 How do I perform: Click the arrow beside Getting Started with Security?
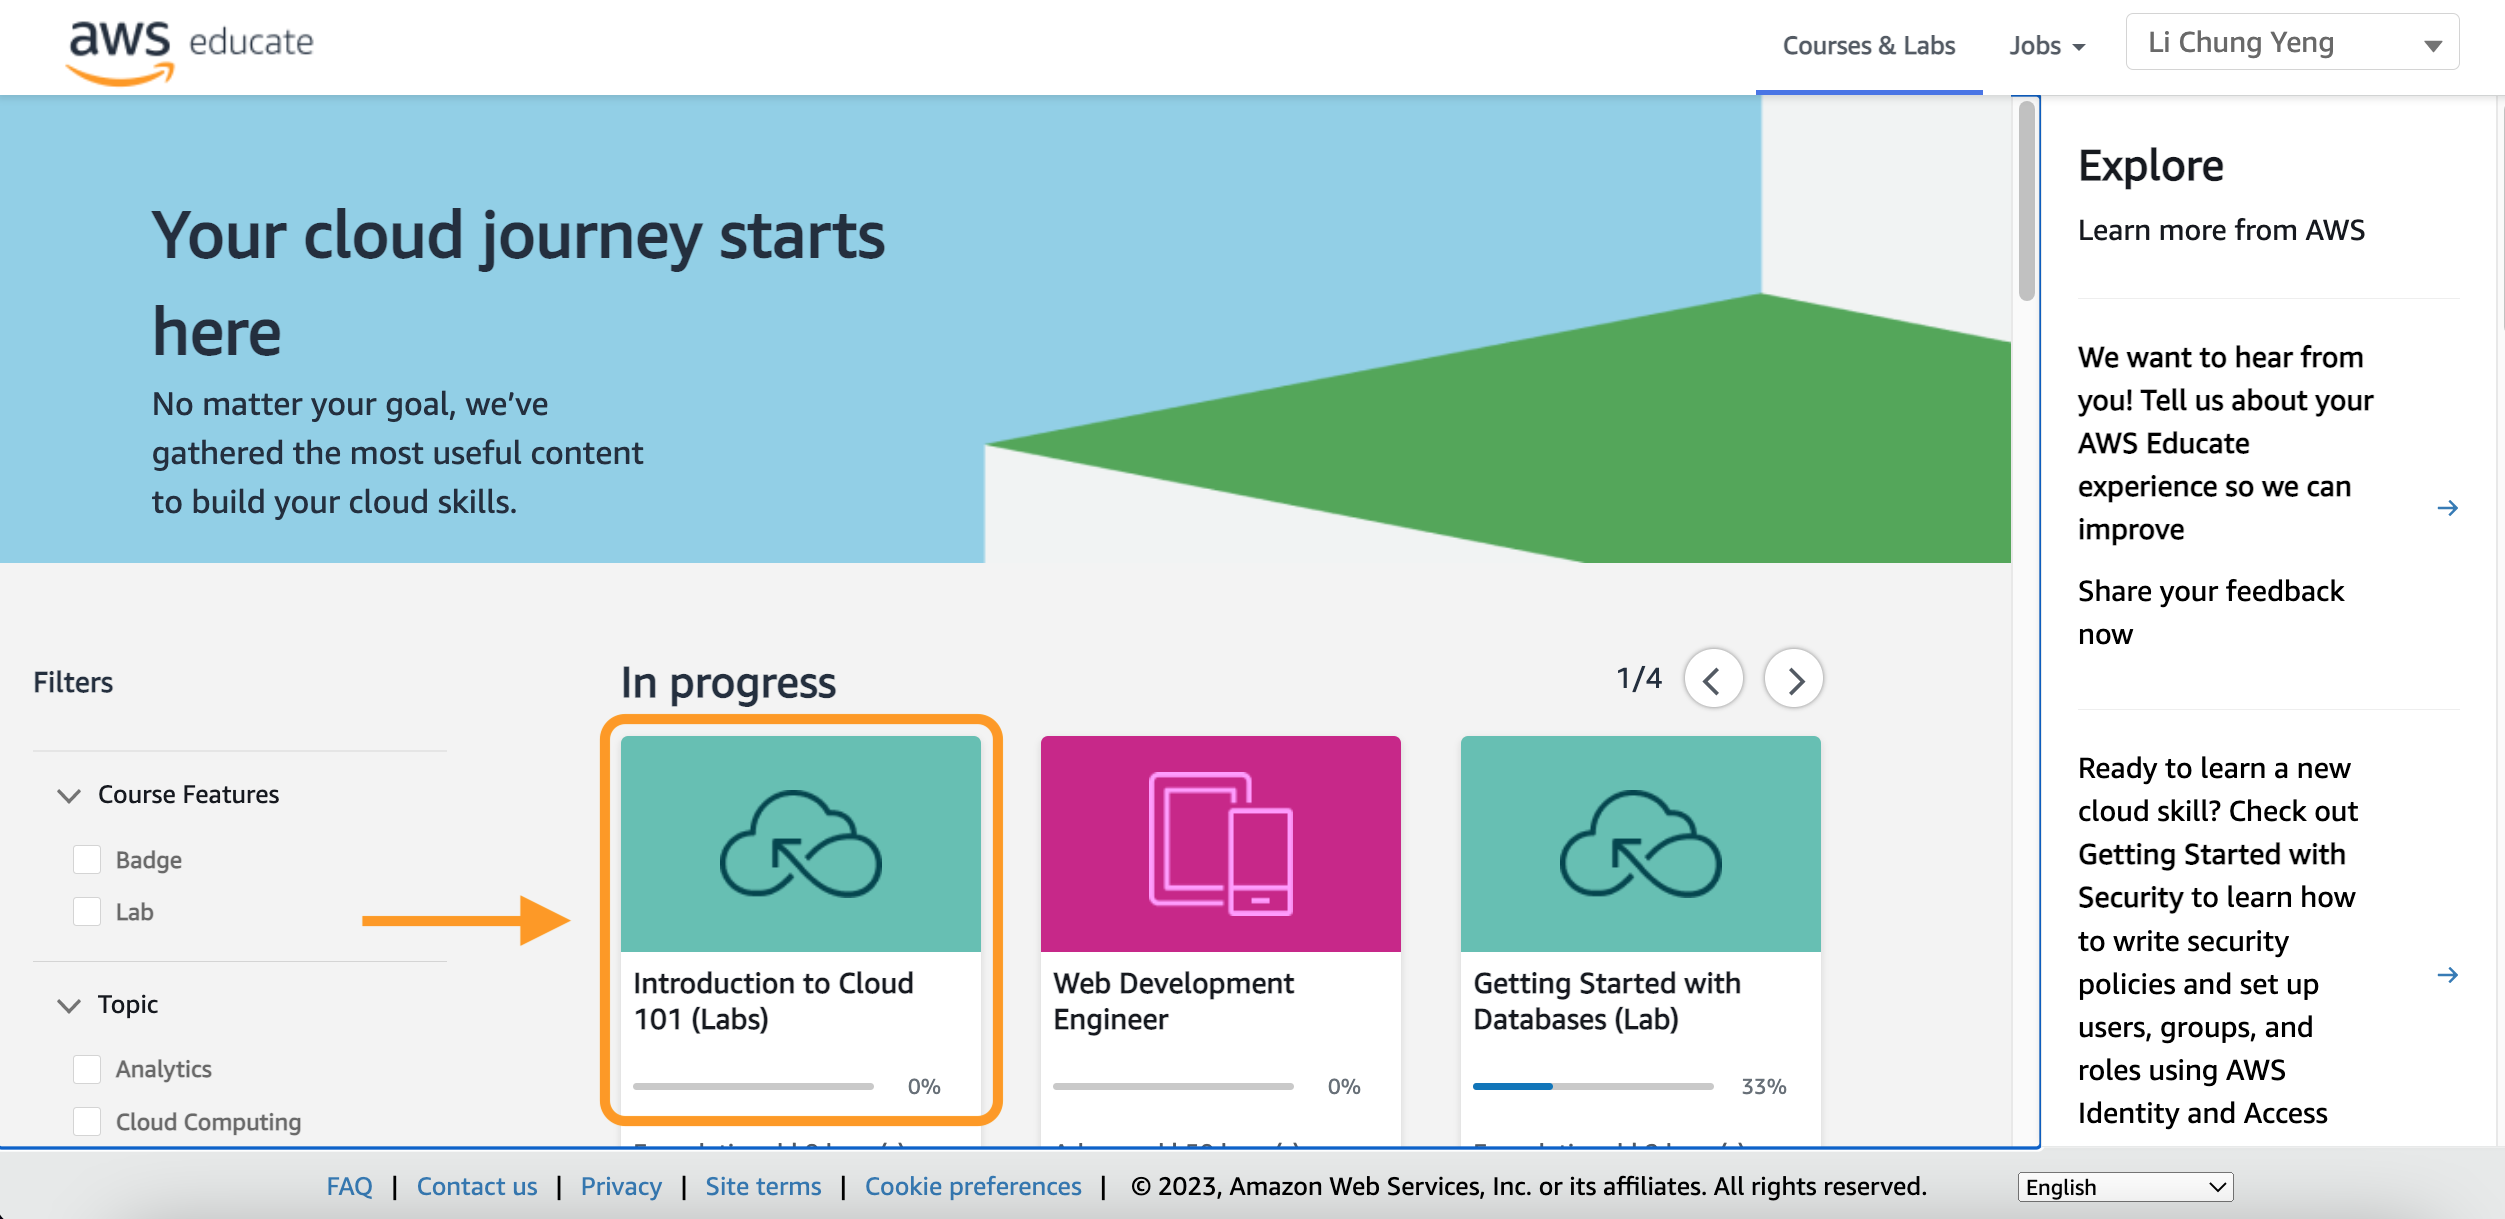click(x=2447, y=974)
